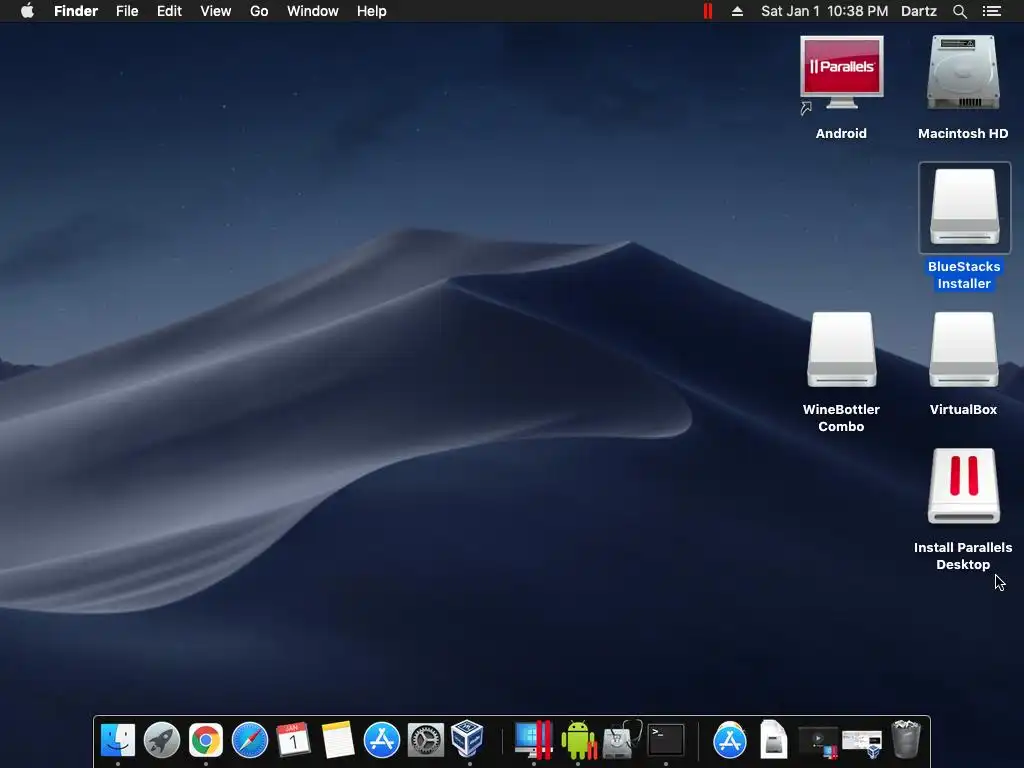This screenshot has height=768, width=1024.
Task: Click the Parallels status icon in menu bar
Action: [x=708, y=11]
